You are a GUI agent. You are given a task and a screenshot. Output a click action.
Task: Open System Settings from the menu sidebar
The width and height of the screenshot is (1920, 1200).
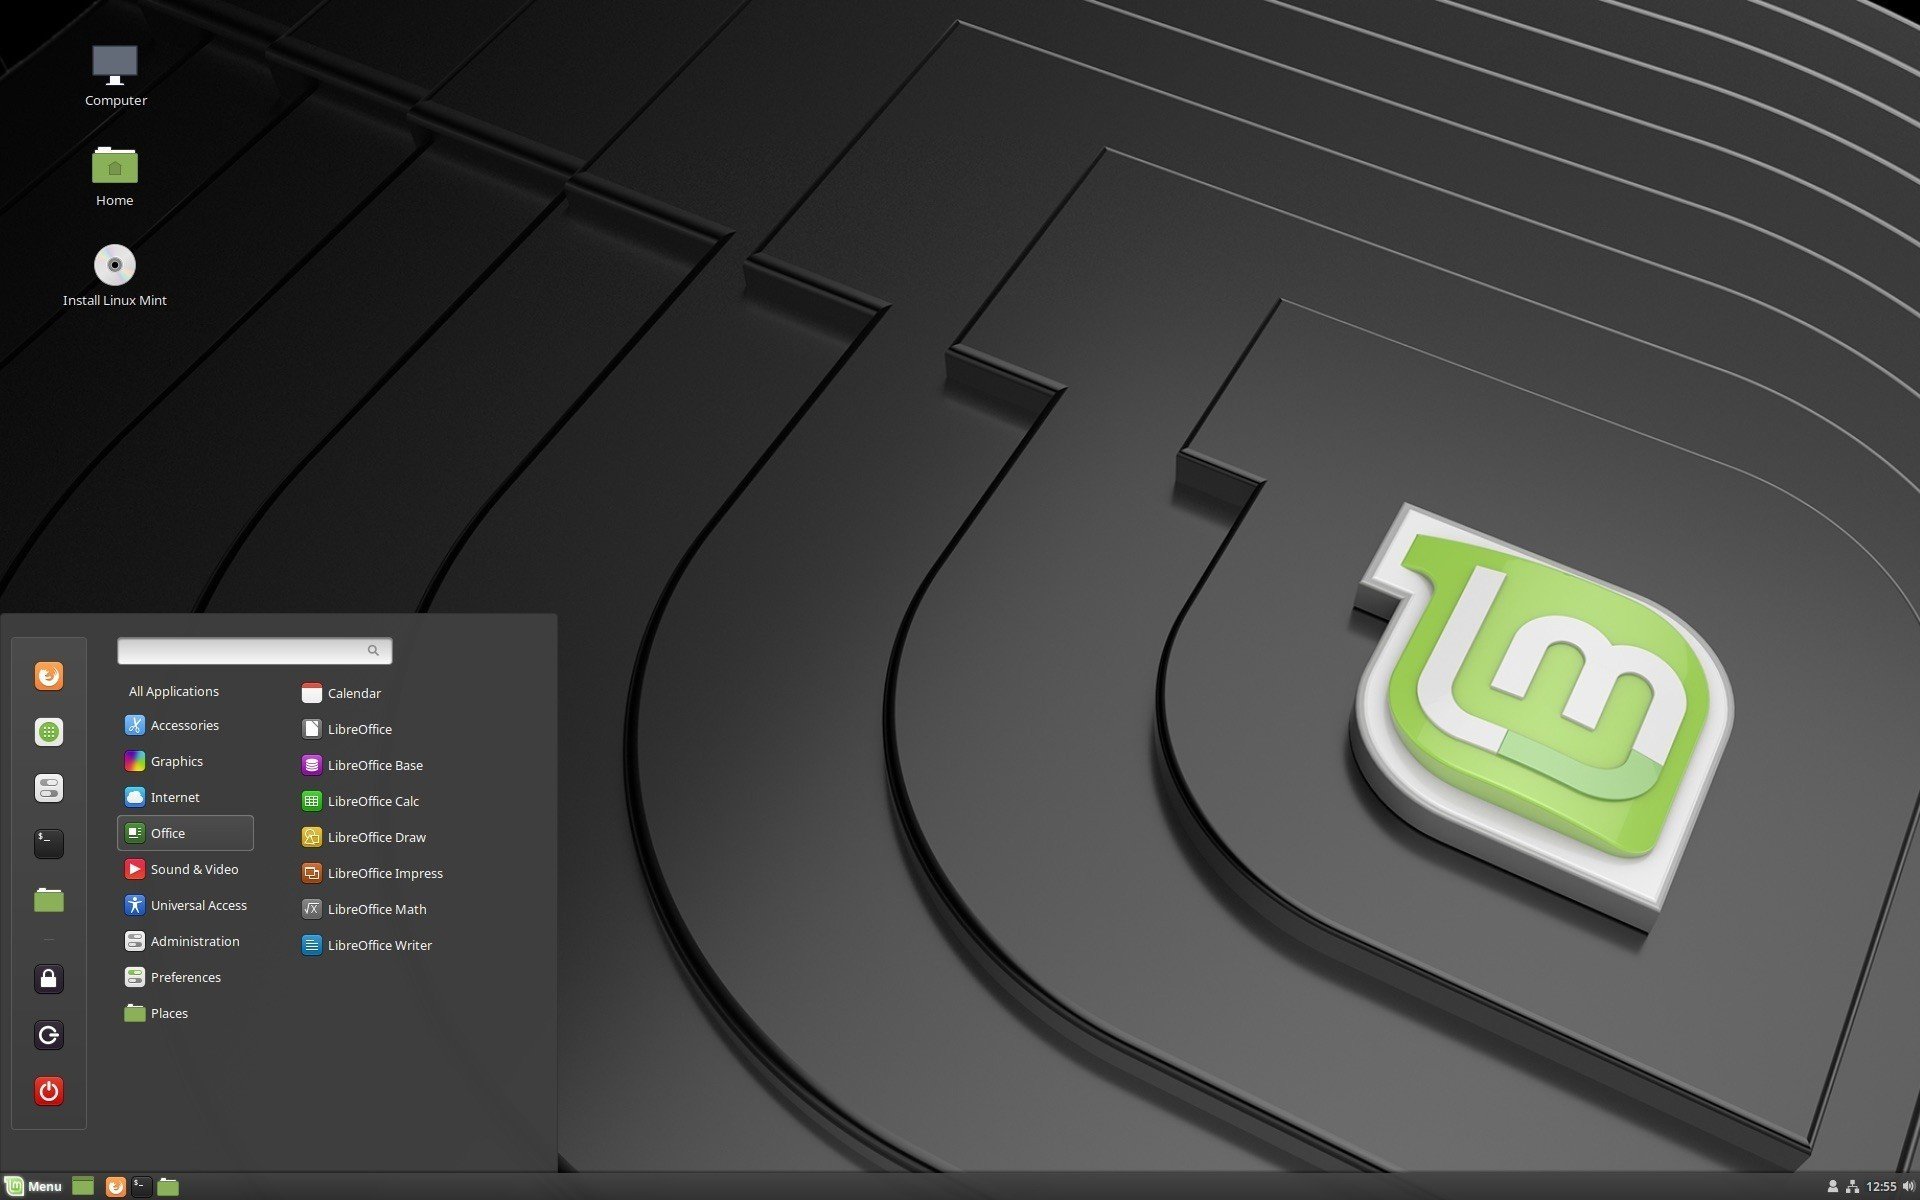(x=48, y=787)
